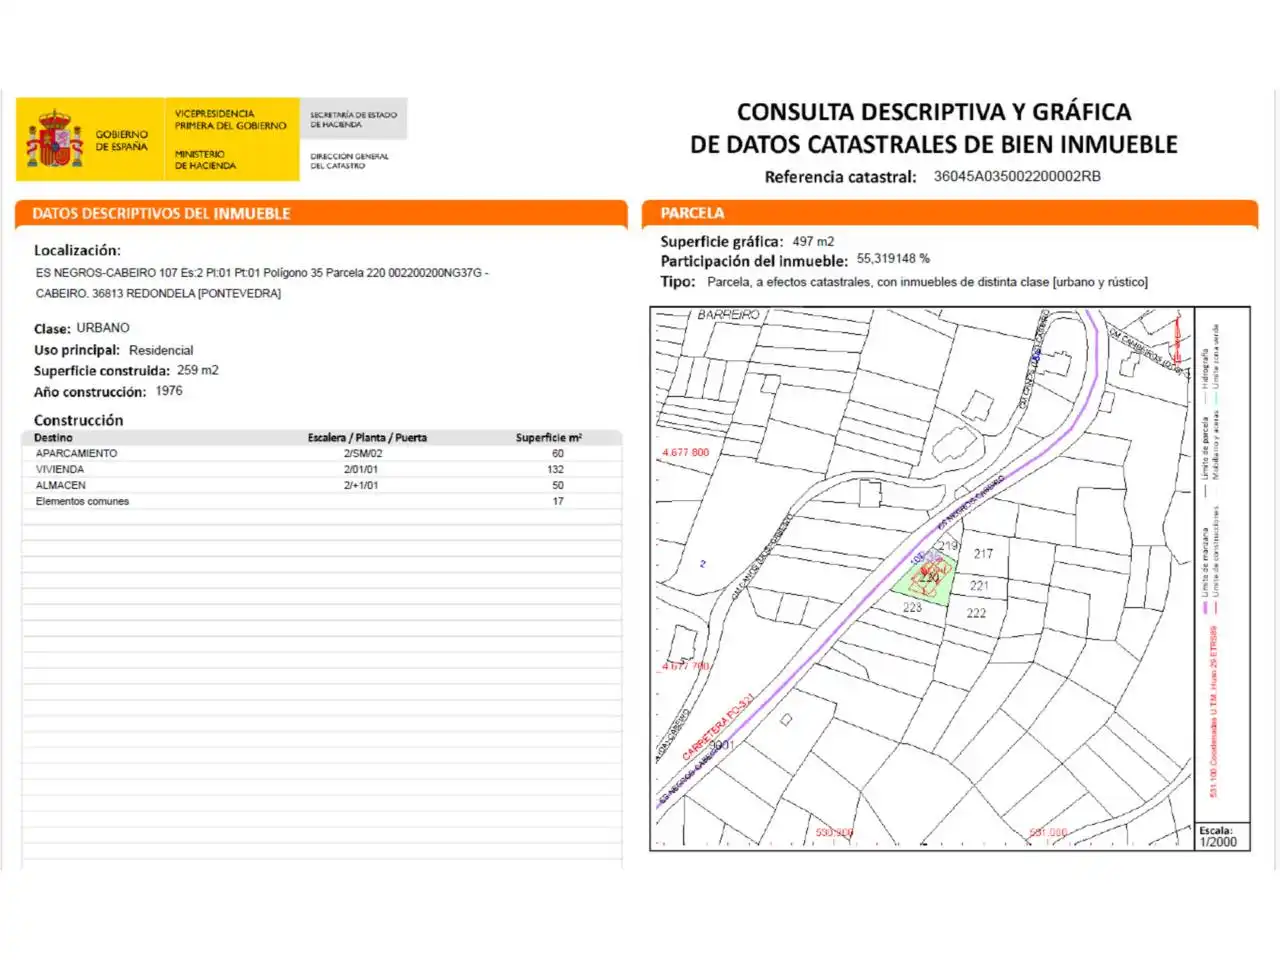Click the 'Año construcción:' label

(90, 392)
